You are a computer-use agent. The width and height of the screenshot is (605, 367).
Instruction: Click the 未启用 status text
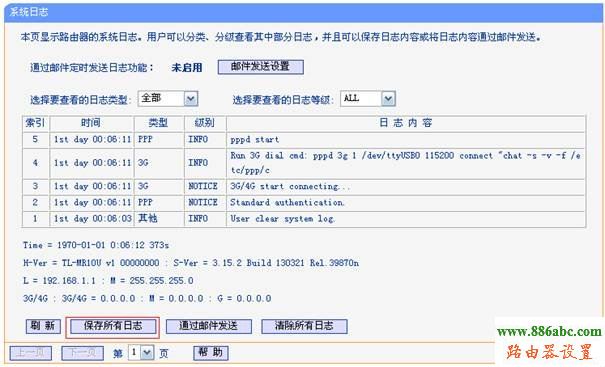coord(187,68)
